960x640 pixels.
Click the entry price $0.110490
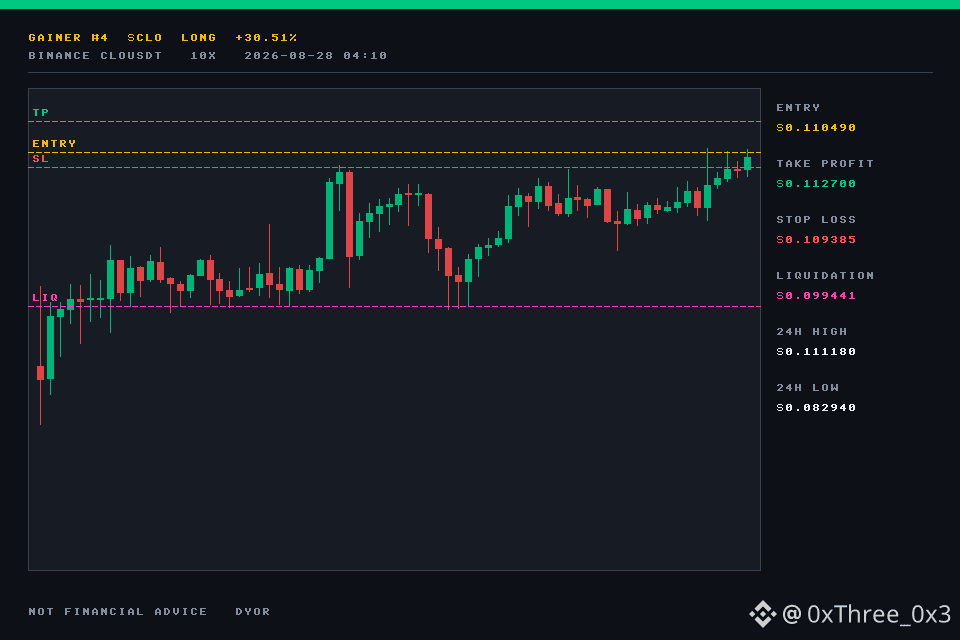816,128
